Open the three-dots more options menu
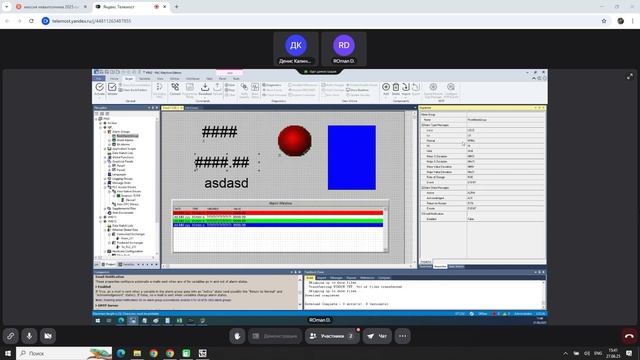Image resolution: width=640 pixels, height=360 pixels. pyautogui.click(x=402, y=336)
